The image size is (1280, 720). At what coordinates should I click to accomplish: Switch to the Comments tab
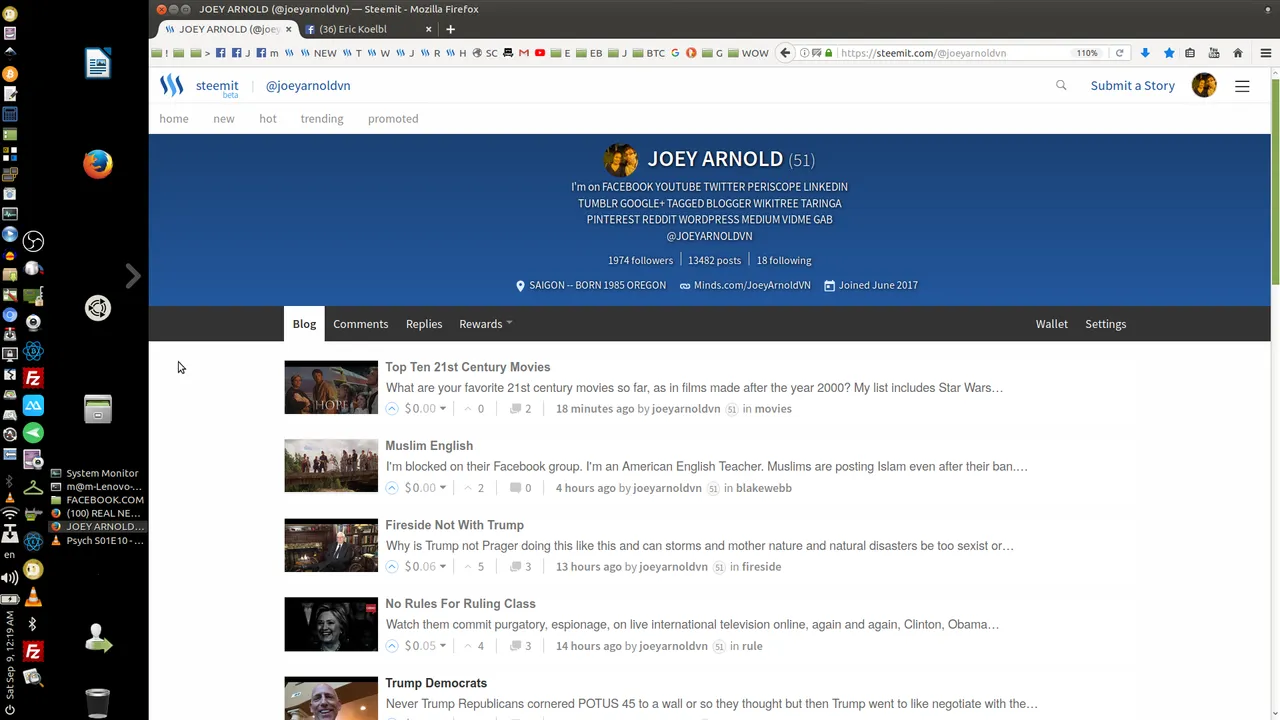click(x=360, y=324)
